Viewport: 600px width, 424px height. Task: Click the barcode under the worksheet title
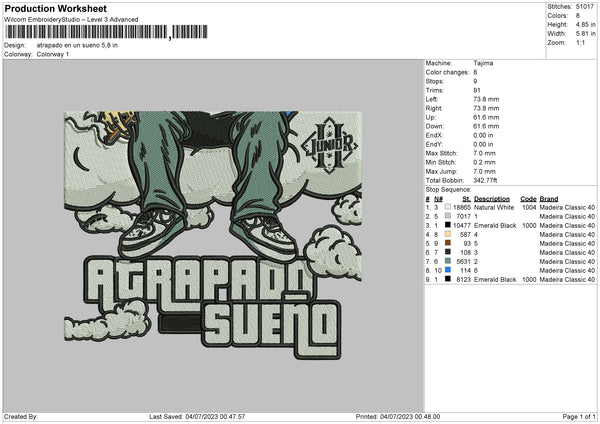click(106, 32)
